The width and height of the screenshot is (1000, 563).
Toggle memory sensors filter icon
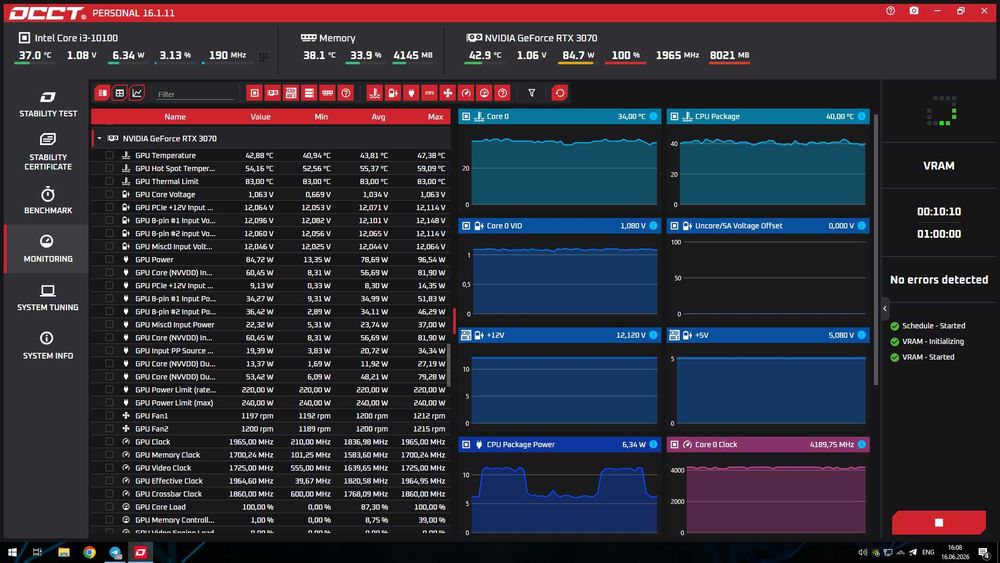point(327,93)
